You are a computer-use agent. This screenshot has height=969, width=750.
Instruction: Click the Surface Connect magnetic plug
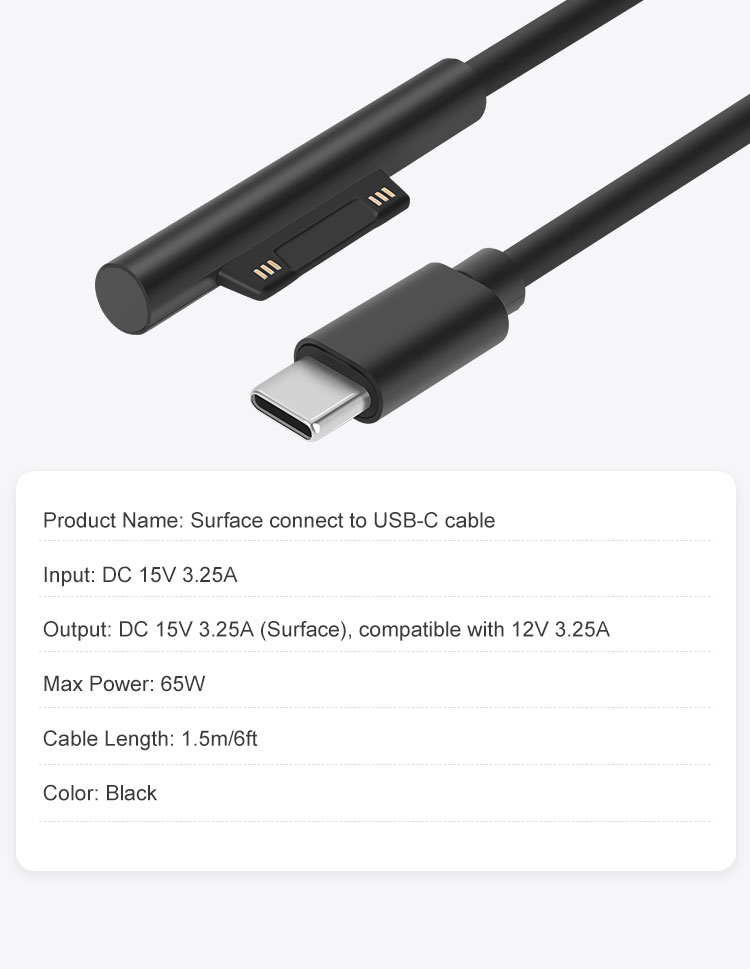[314, 237]
